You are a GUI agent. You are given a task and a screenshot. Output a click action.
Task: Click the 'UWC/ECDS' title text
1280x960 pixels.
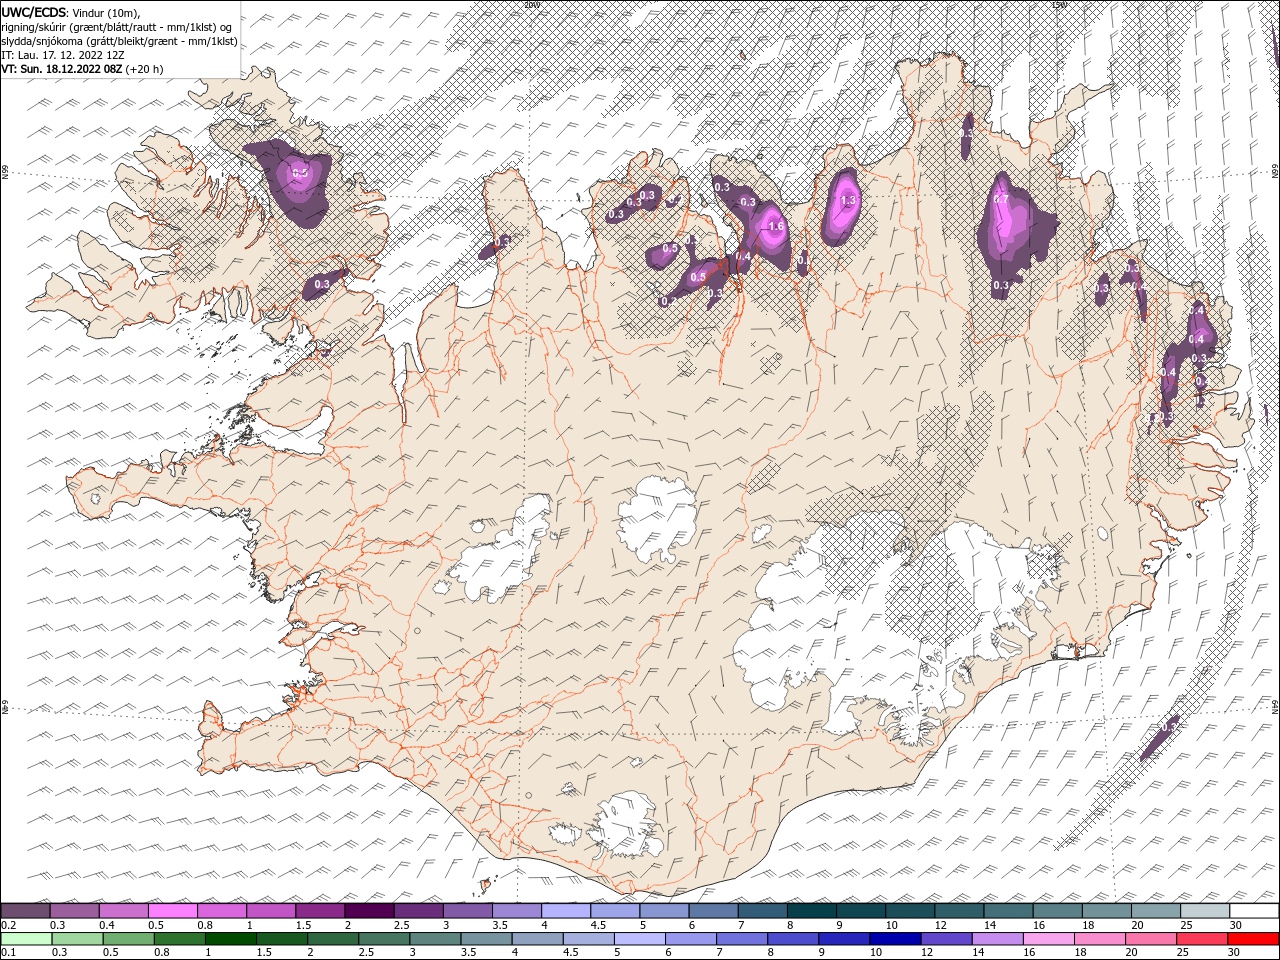tap(34, 12)
